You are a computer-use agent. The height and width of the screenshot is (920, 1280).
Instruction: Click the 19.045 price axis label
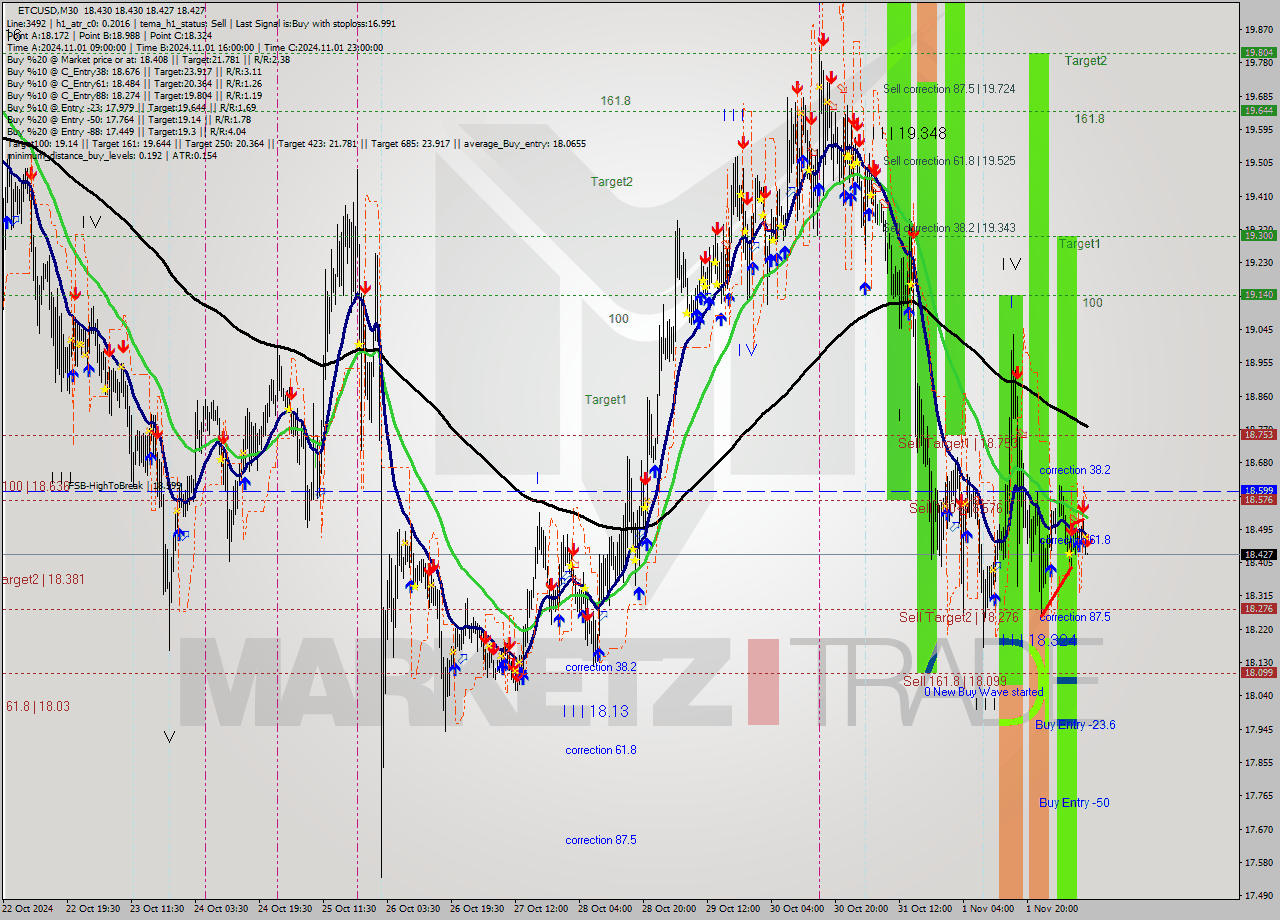1258,329
